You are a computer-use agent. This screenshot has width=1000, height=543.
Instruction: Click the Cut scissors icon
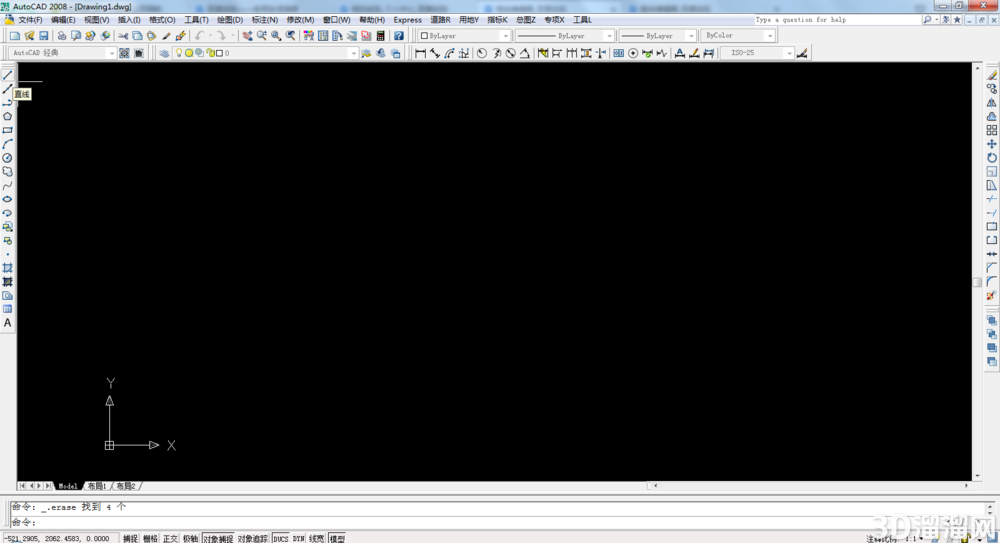(x=123, y=36)
